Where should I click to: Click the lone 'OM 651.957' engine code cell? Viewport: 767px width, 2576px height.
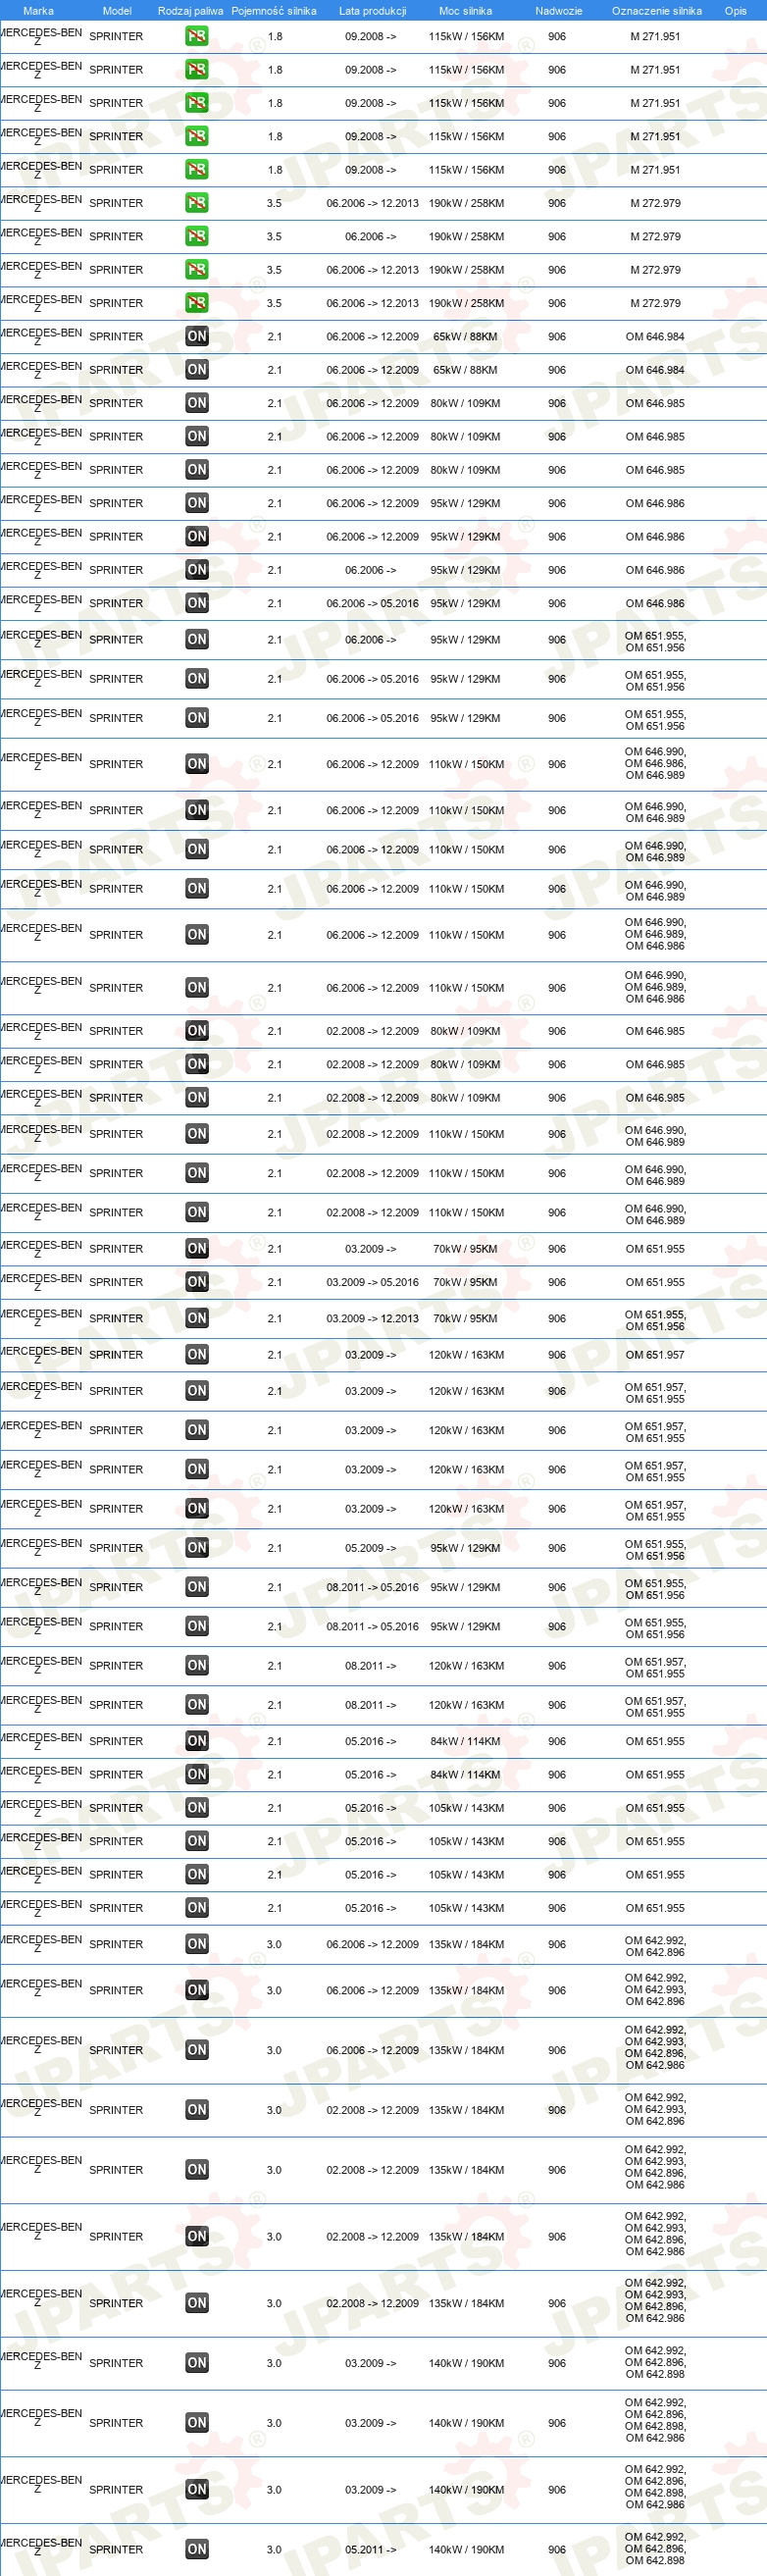click(x=656, y=1355)
